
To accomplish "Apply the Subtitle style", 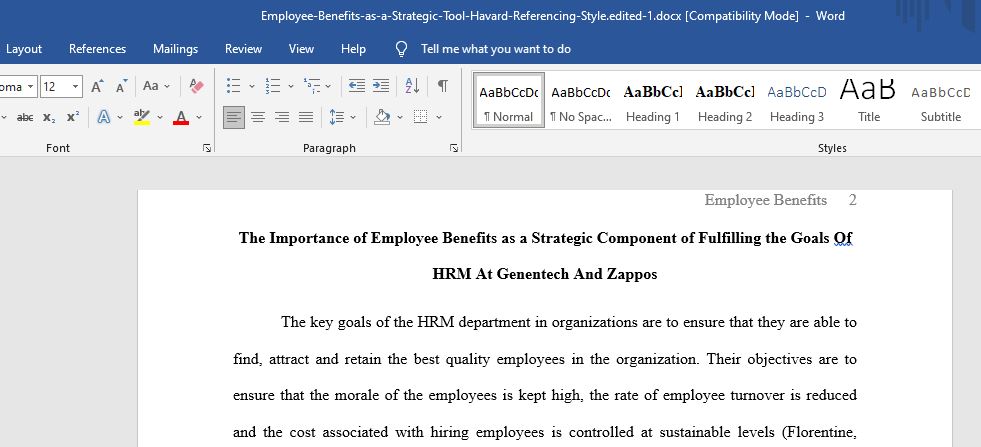I will tap(940, 100).
